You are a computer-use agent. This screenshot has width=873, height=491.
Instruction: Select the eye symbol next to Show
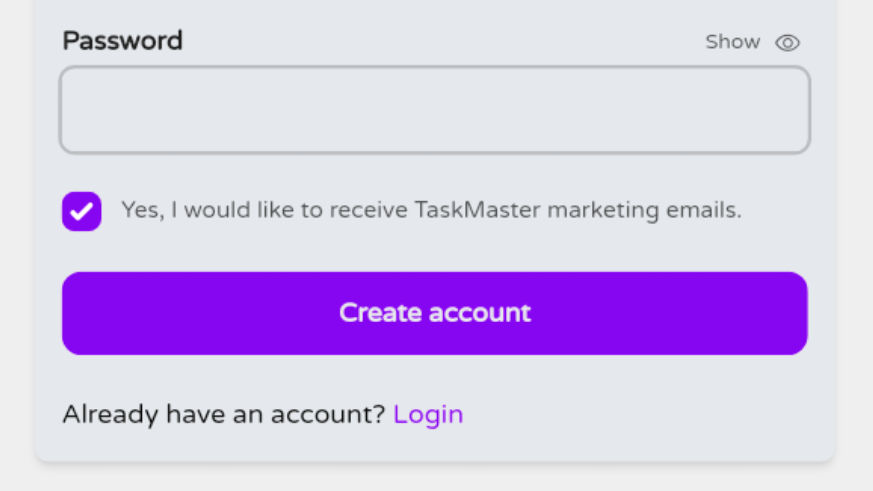(788, 42)
